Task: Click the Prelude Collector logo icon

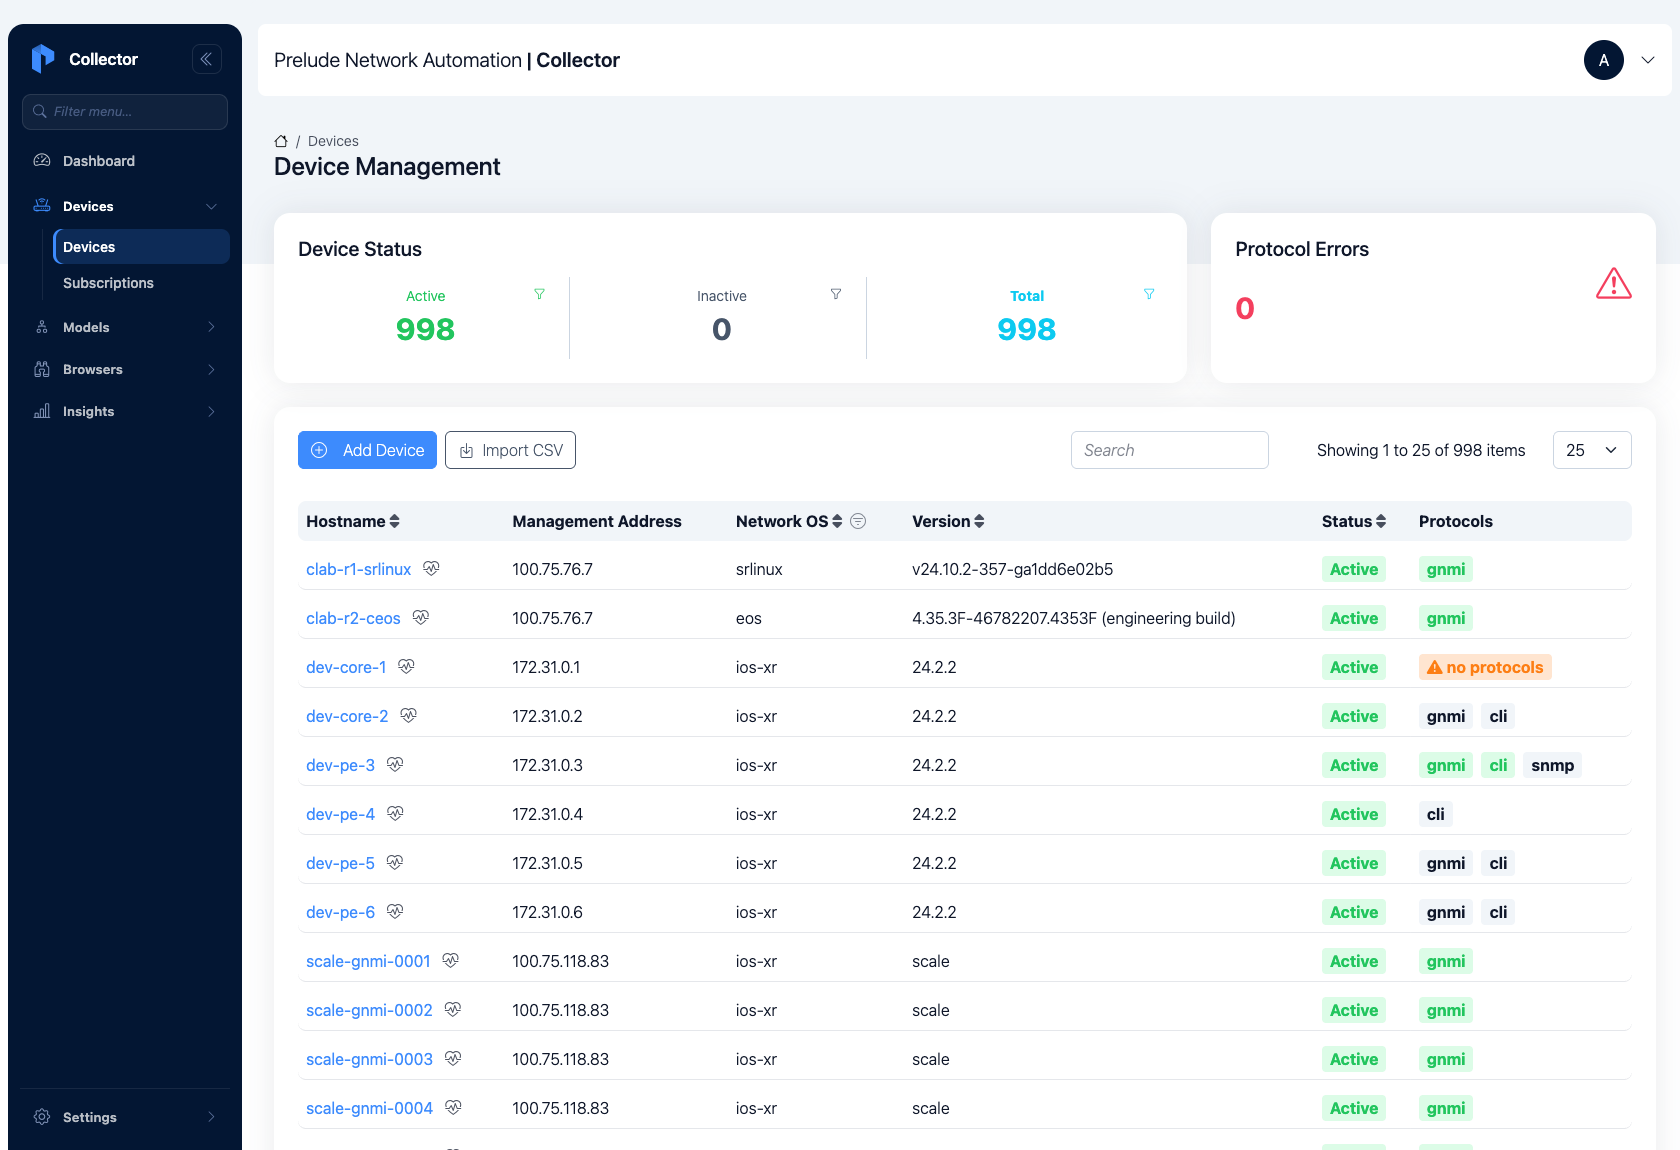Action: (43, 59)
